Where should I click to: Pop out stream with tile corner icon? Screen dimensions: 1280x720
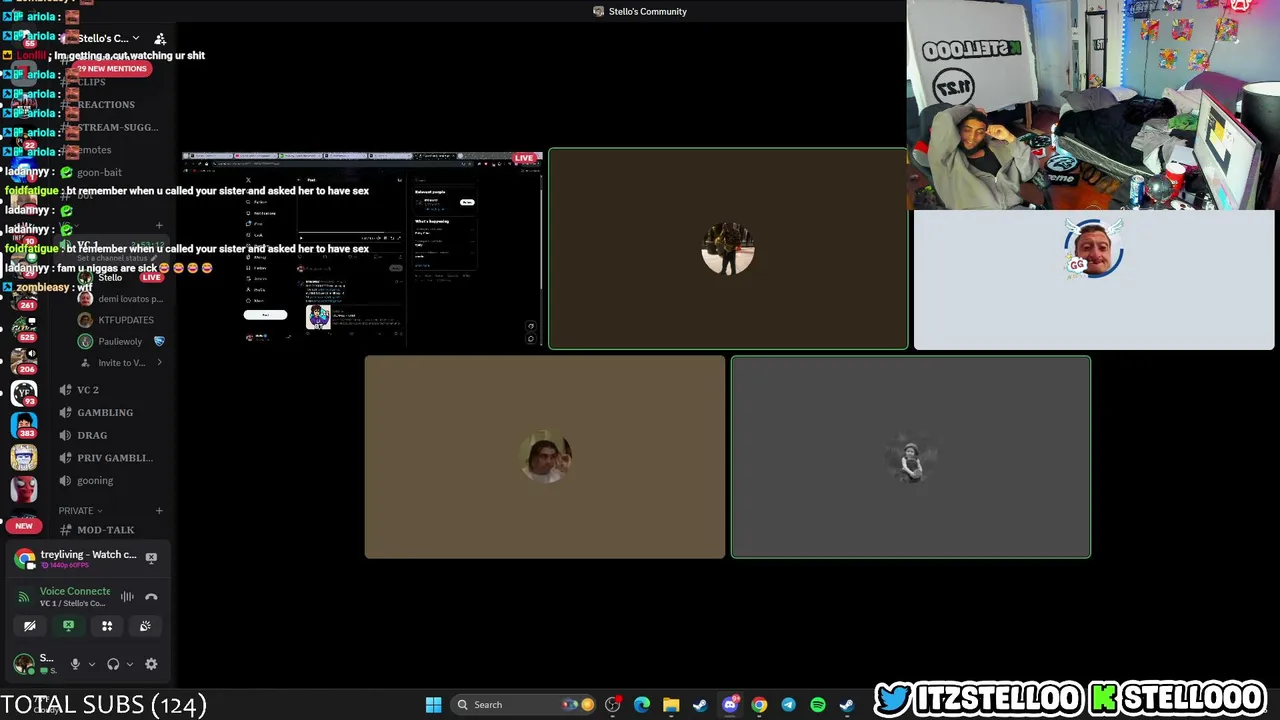pyautogui.click(x=531, y=326)
